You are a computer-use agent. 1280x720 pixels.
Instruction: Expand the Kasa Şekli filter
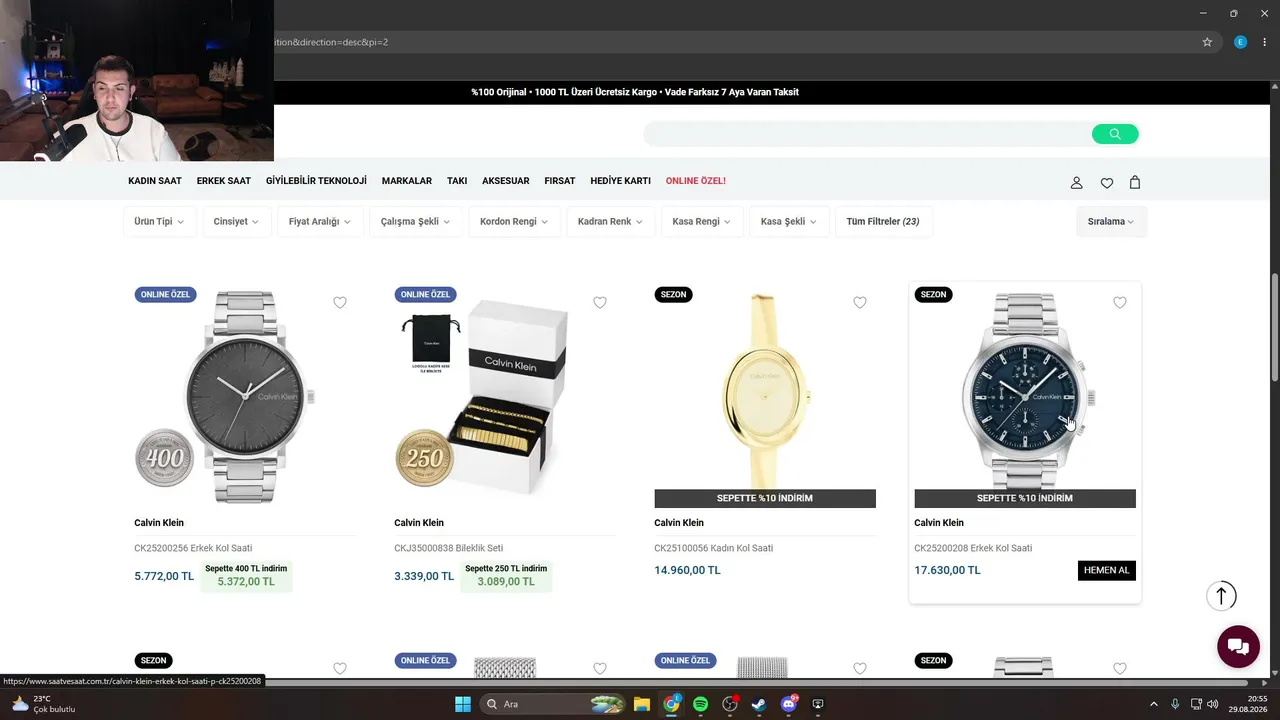coord(788,221)
